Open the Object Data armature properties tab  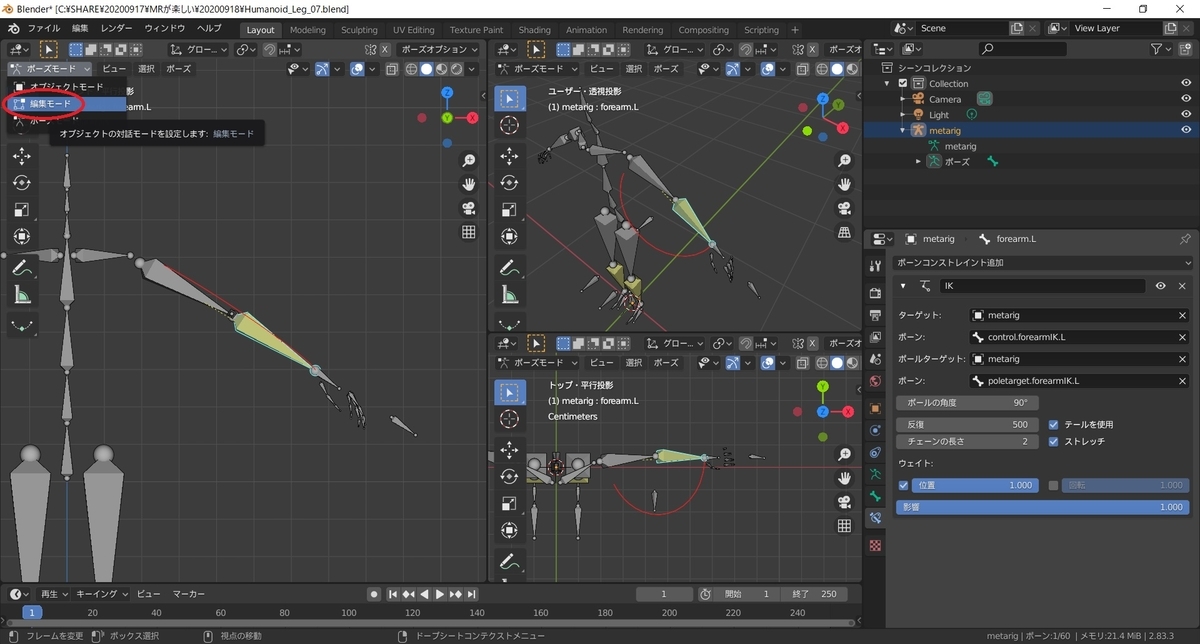click(x=876, y=474)
